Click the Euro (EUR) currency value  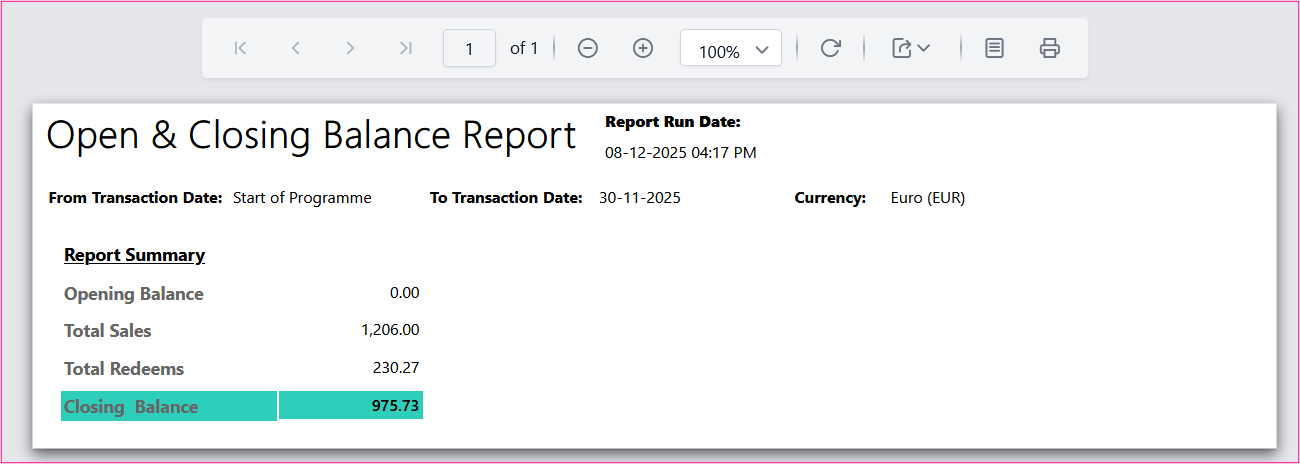point(927,198)
